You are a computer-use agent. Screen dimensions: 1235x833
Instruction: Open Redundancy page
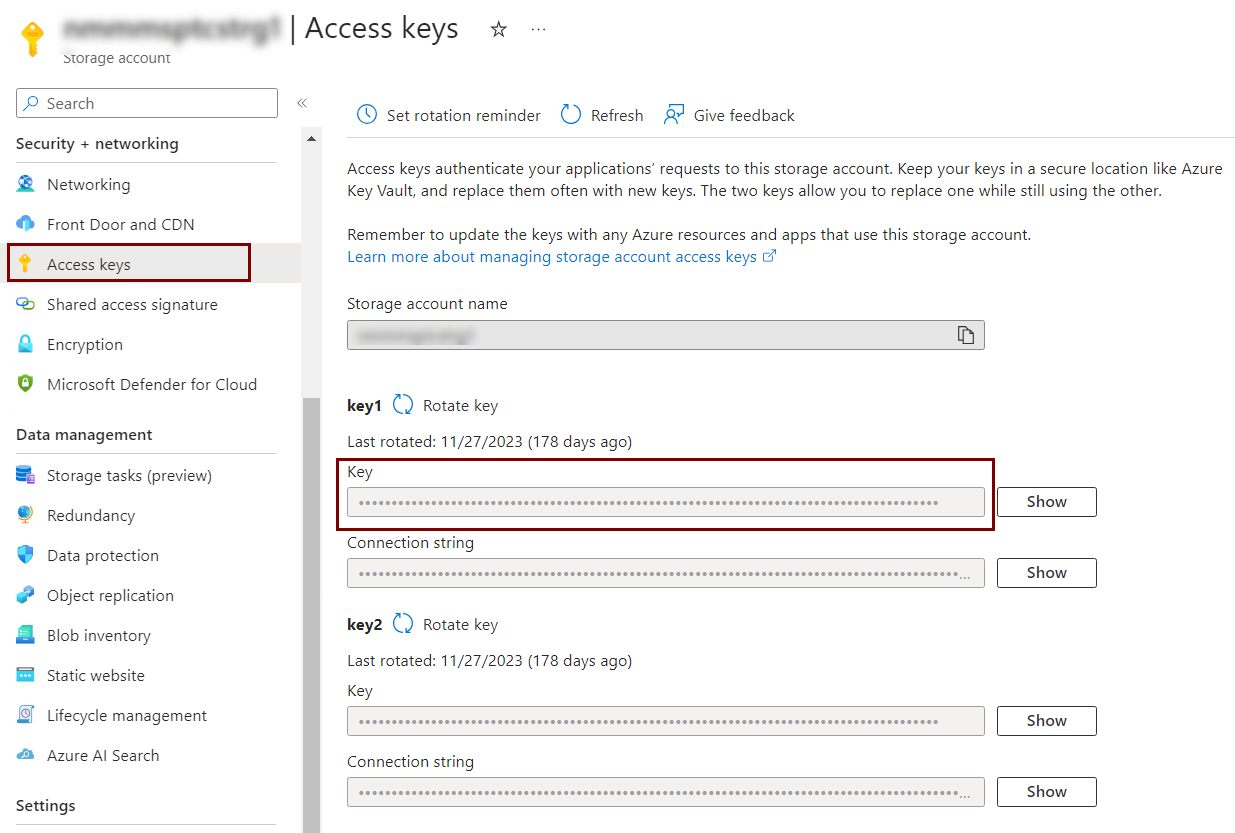91,516
